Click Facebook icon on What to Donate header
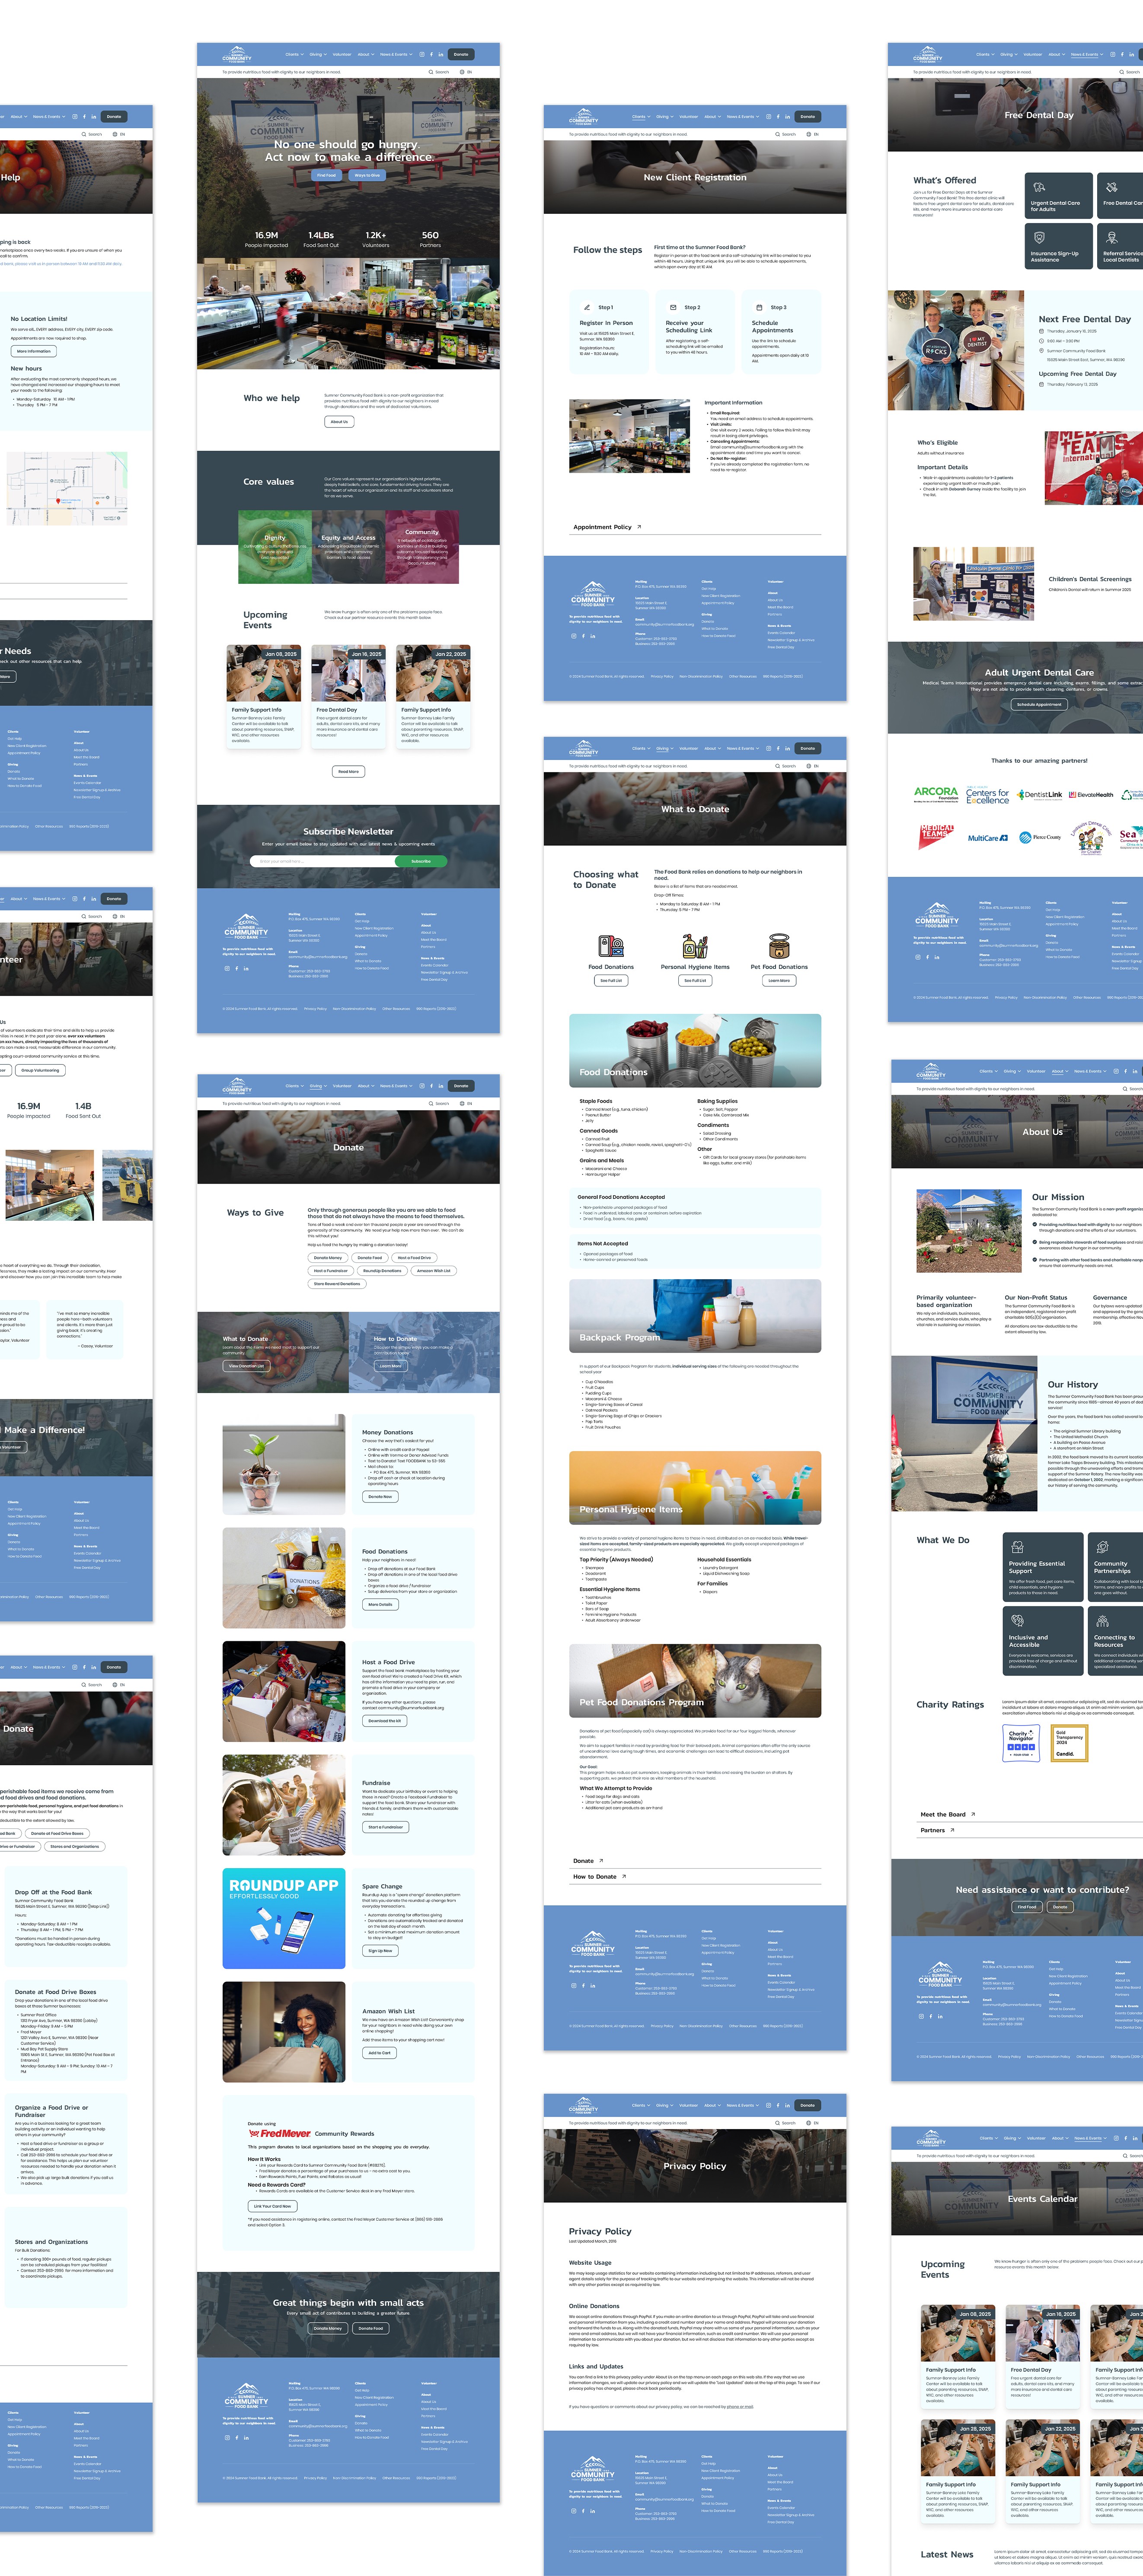Screen dimensions: 1143x2576 click(778, 748)
